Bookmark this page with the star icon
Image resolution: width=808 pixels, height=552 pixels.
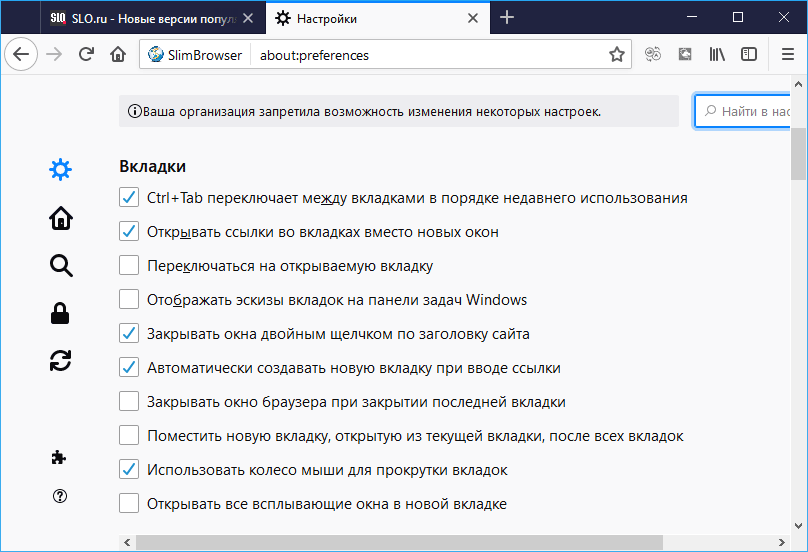617,55
